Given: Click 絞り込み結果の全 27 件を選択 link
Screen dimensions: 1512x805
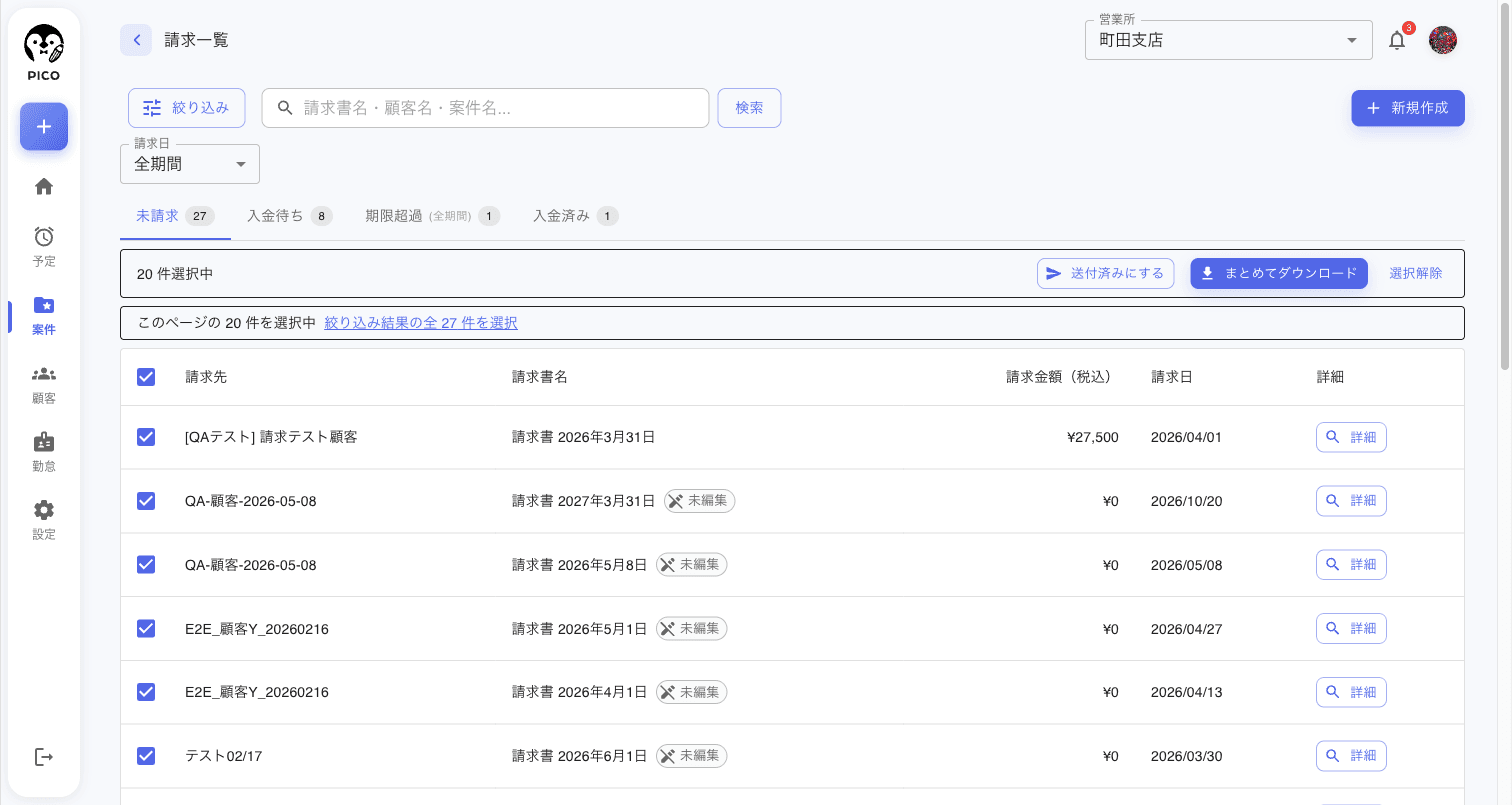Looking at the screenshot, I should 421,323.
